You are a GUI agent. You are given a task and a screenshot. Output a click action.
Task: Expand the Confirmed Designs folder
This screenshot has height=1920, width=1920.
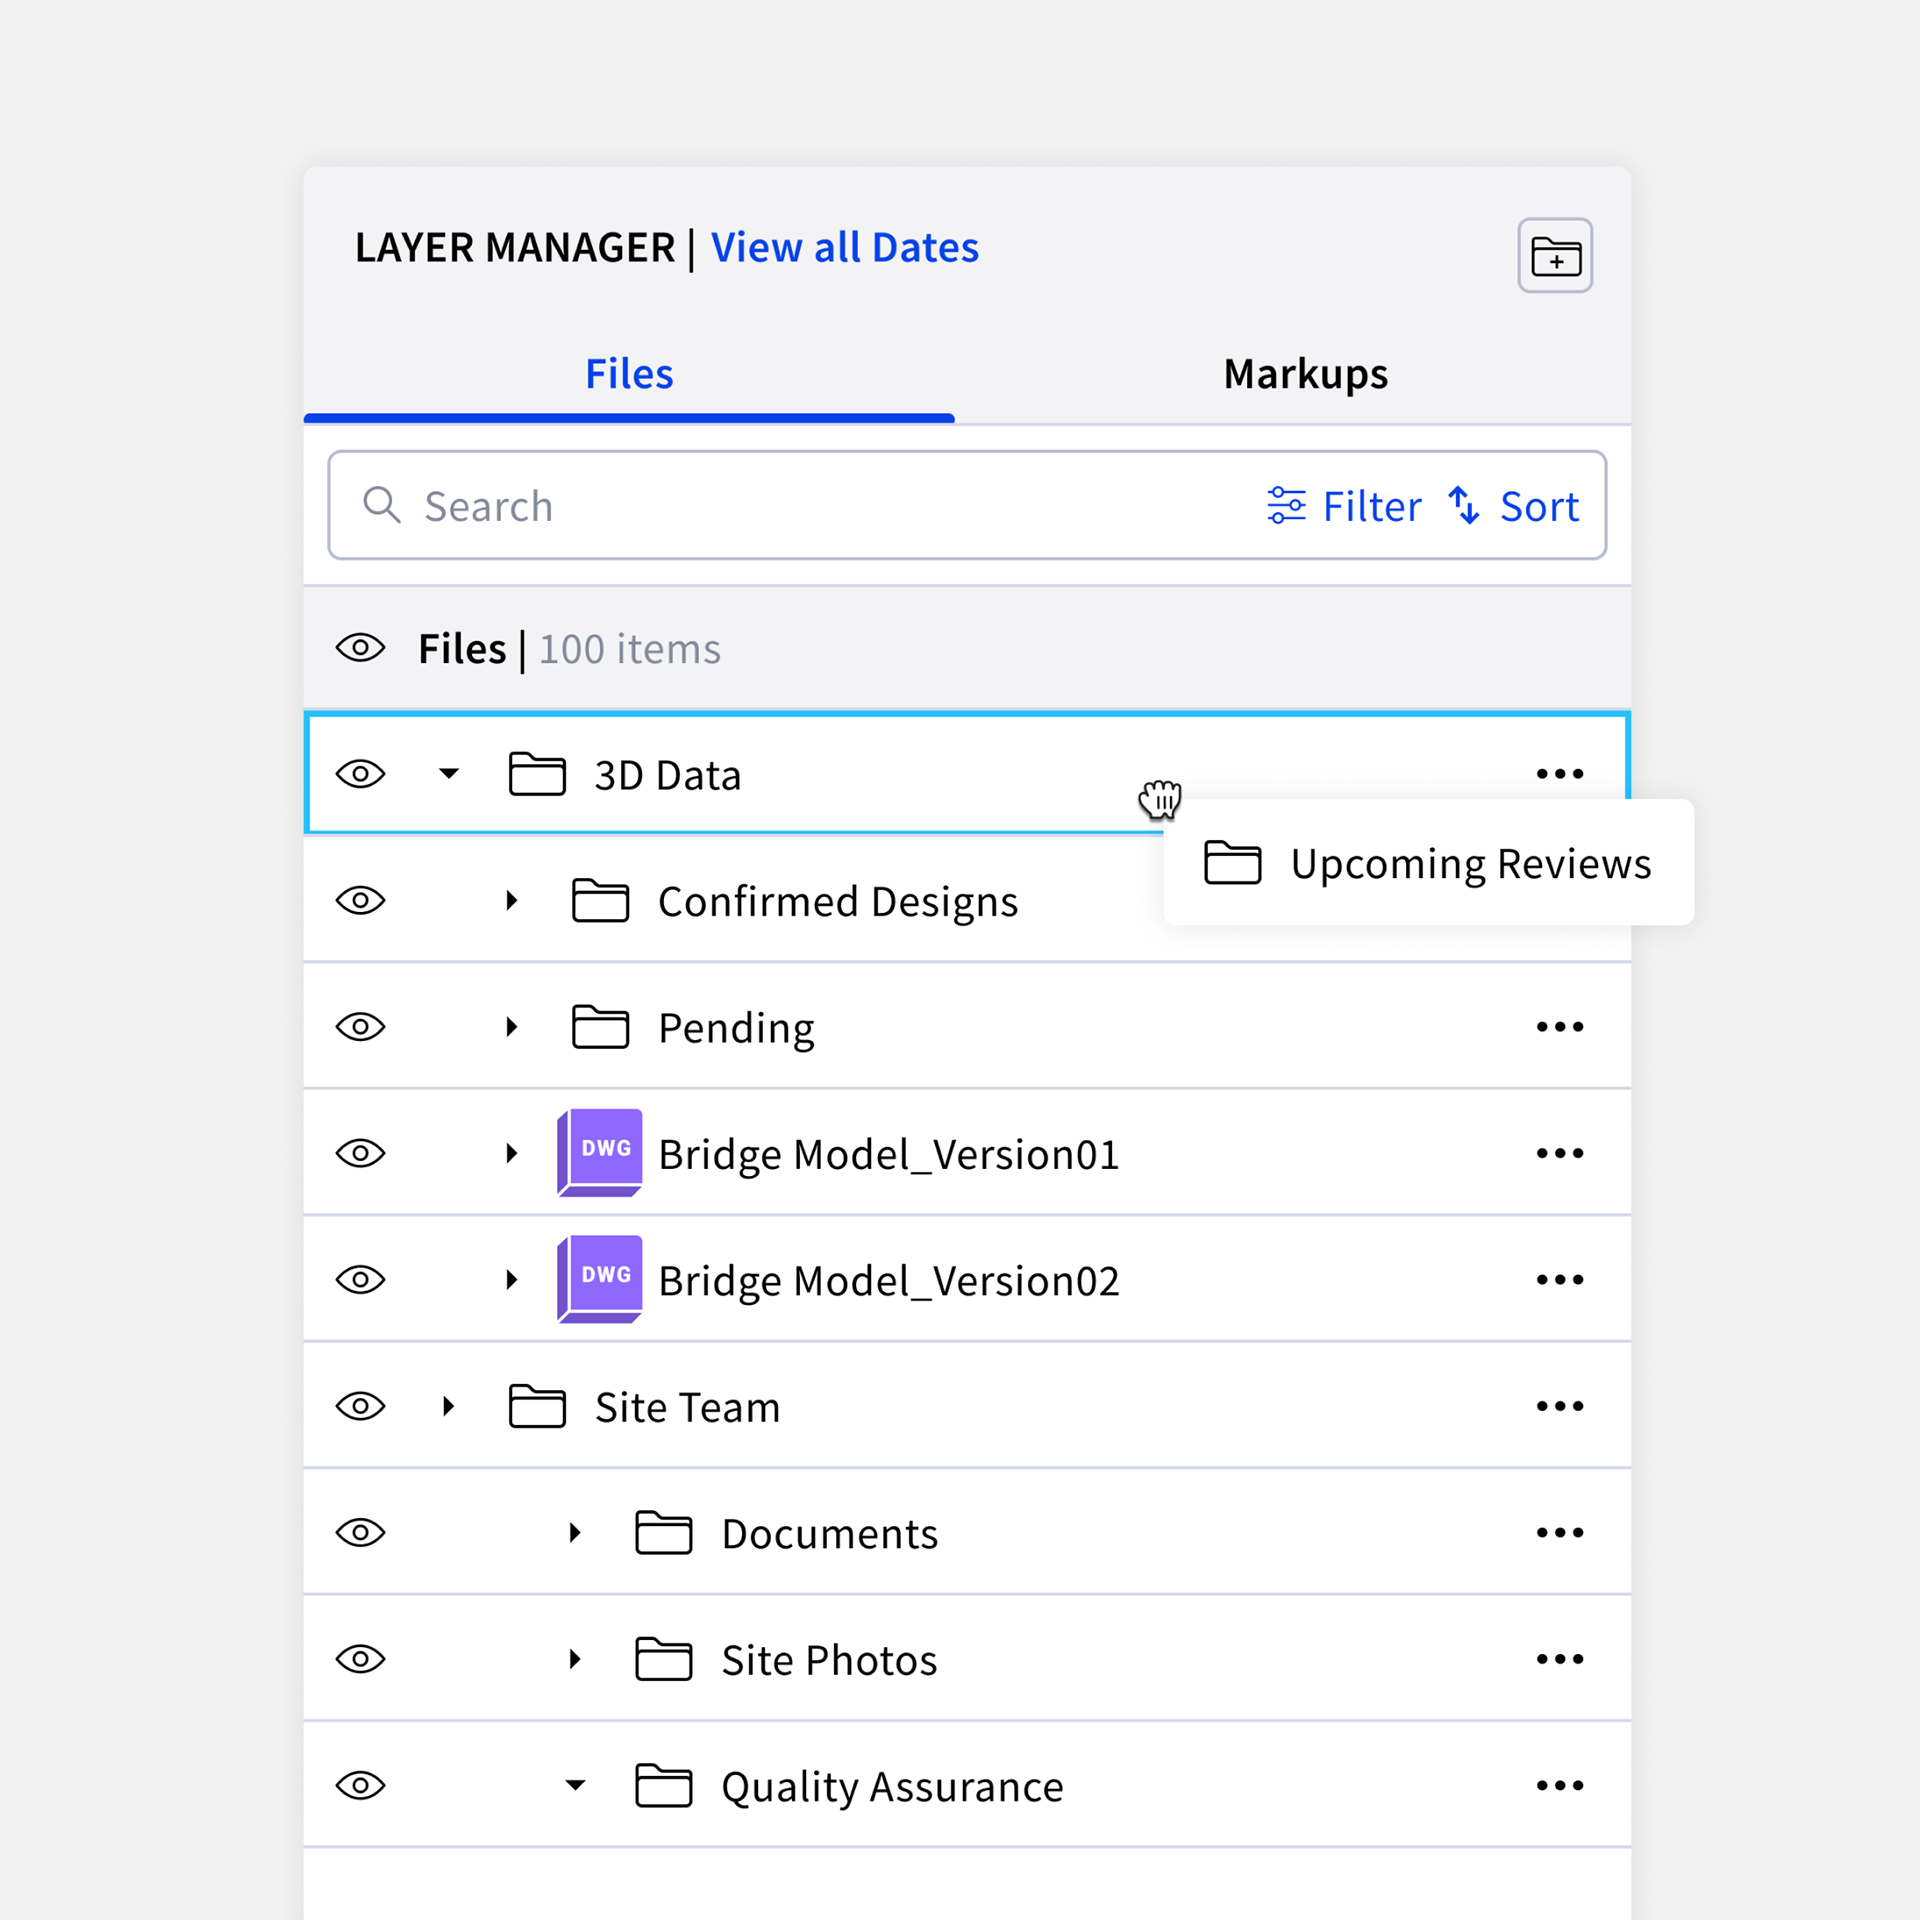tap(512, 900)
